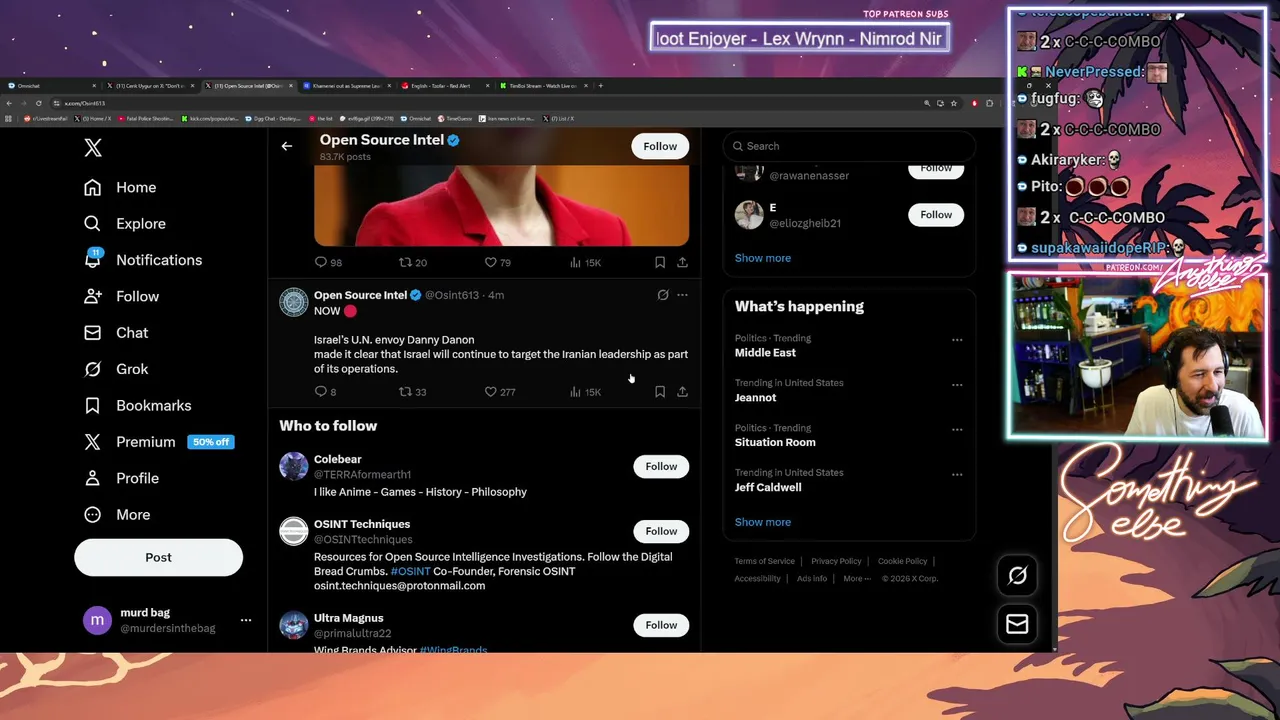Click the Post button
Viewport: 1280px width, 720px height.
tap(158, 557)
